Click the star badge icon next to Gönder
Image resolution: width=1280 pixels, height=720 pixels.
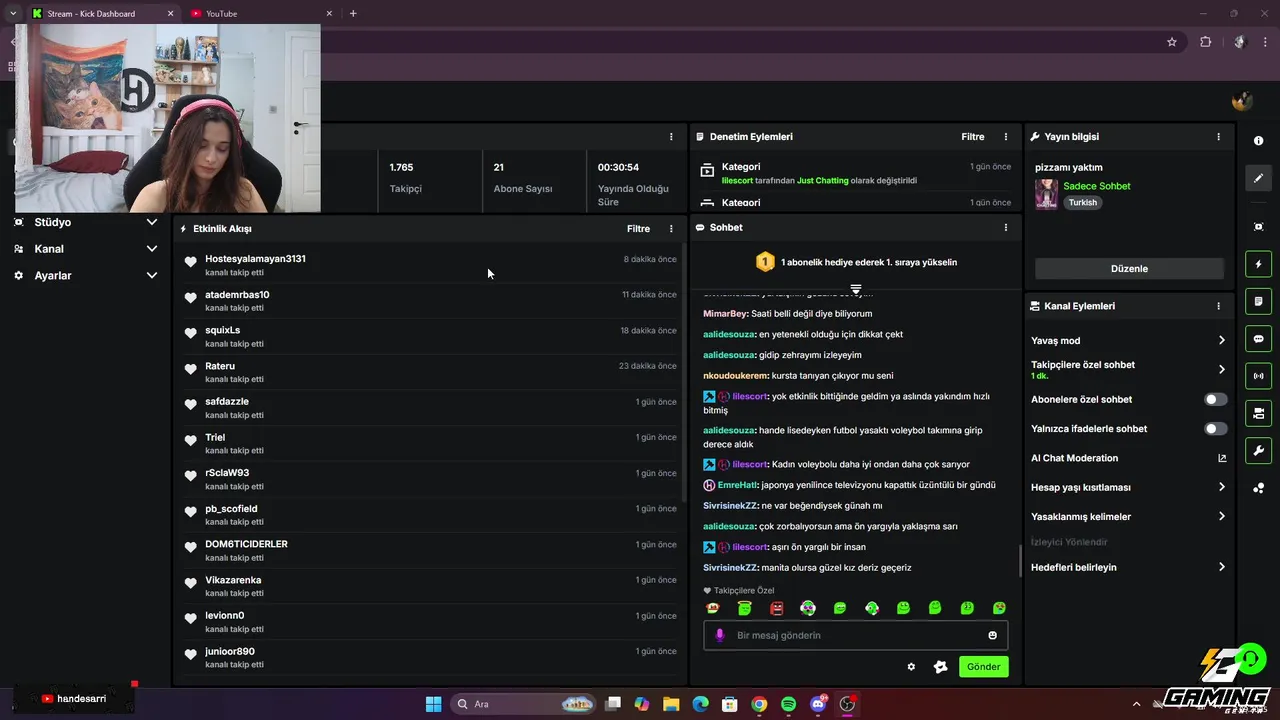coord(940,667)
